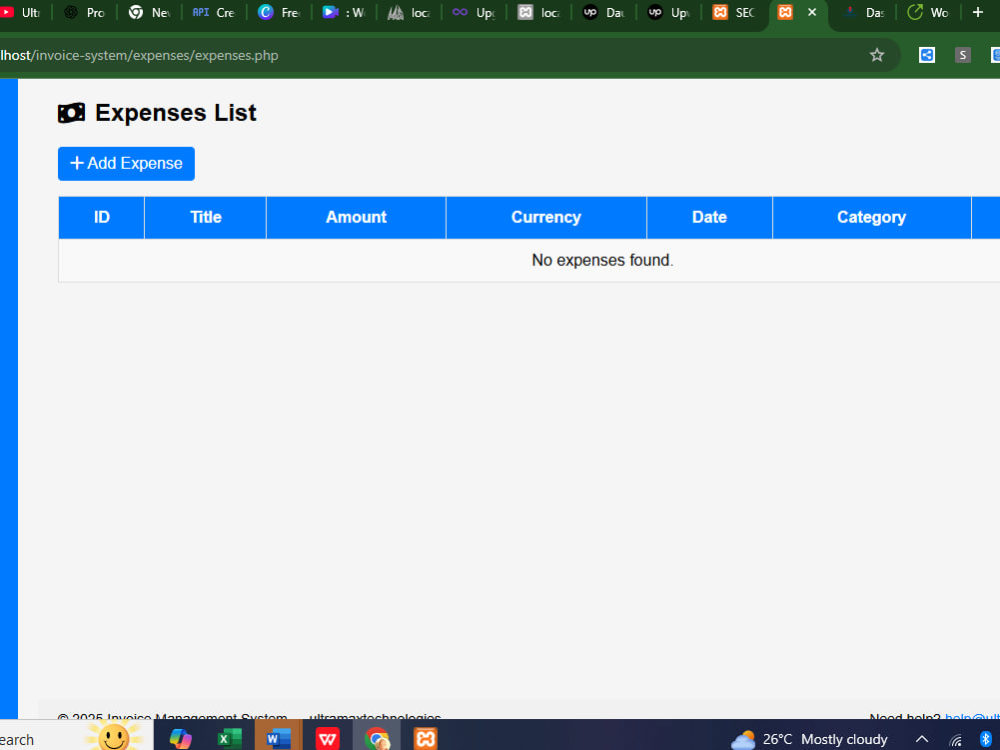Switch to the ': W' video tab
This screenshot has width=1000, height=750.
point(344,12)
